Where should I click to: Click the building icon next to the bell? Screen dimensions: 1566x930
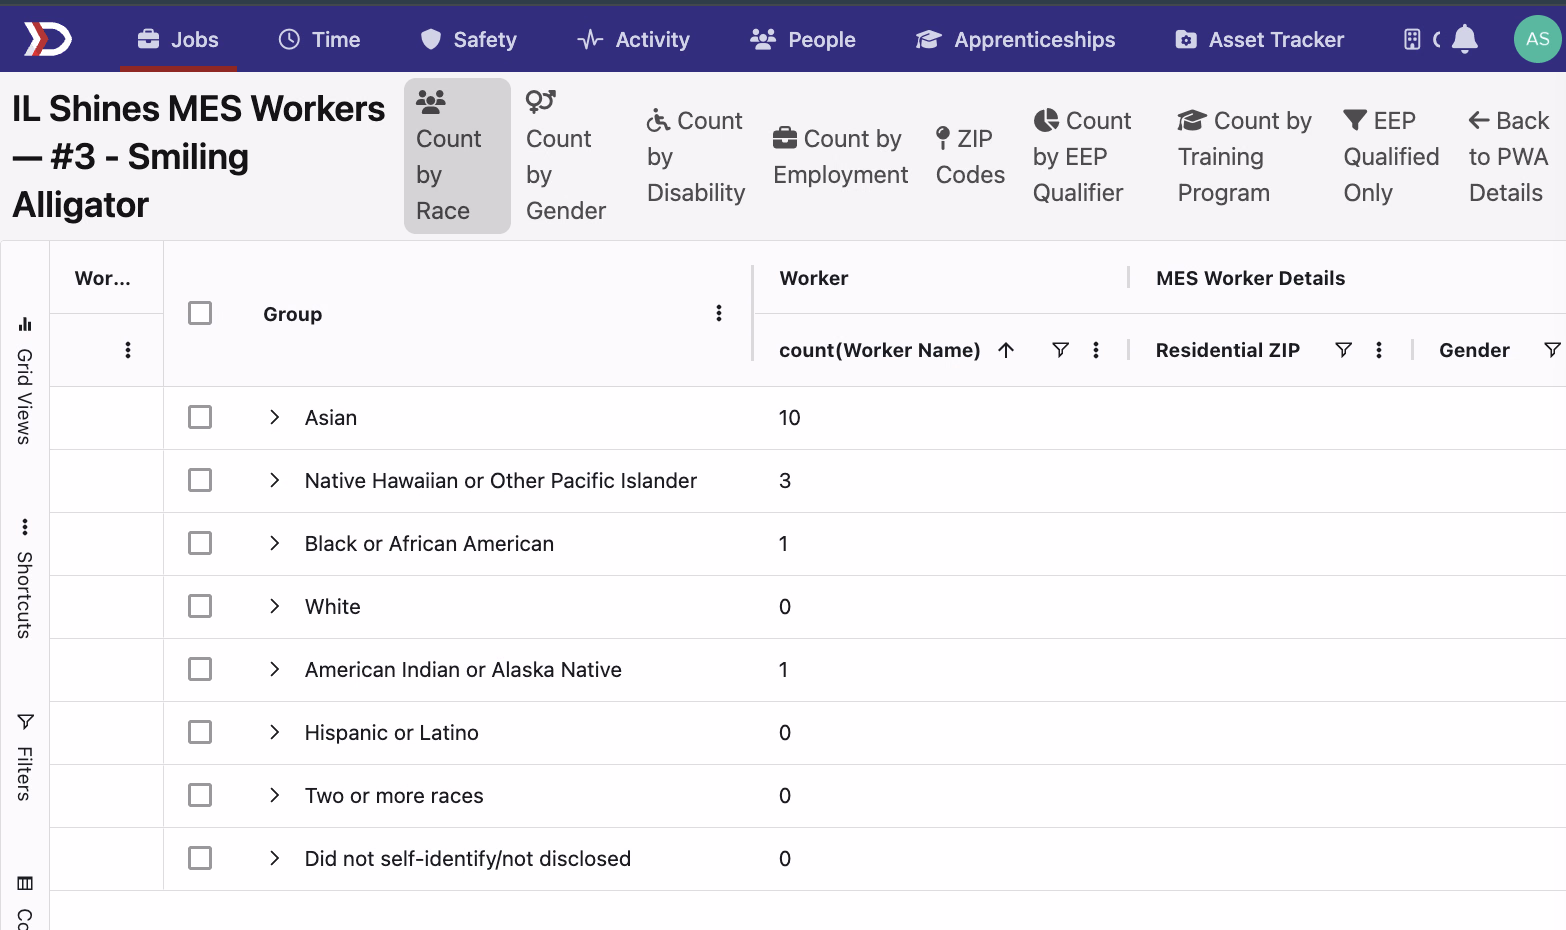[1412, 39]
